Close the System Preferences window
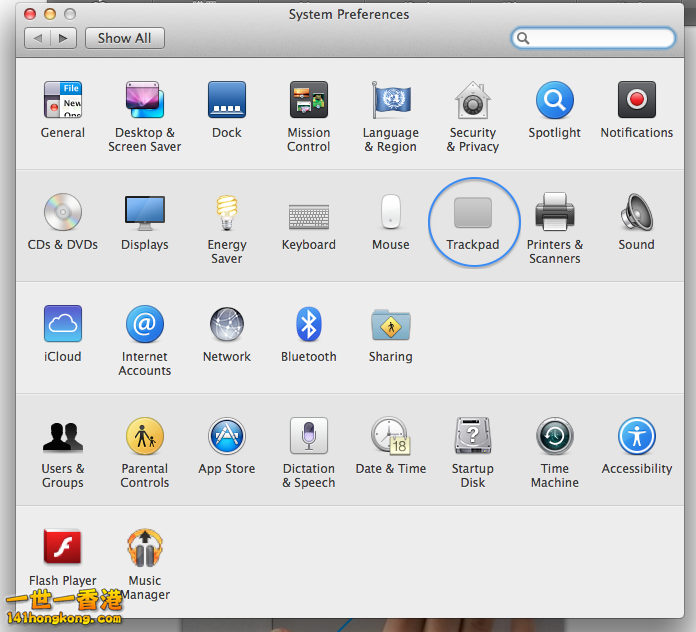The image size is (696, 632). coord(30,14)
